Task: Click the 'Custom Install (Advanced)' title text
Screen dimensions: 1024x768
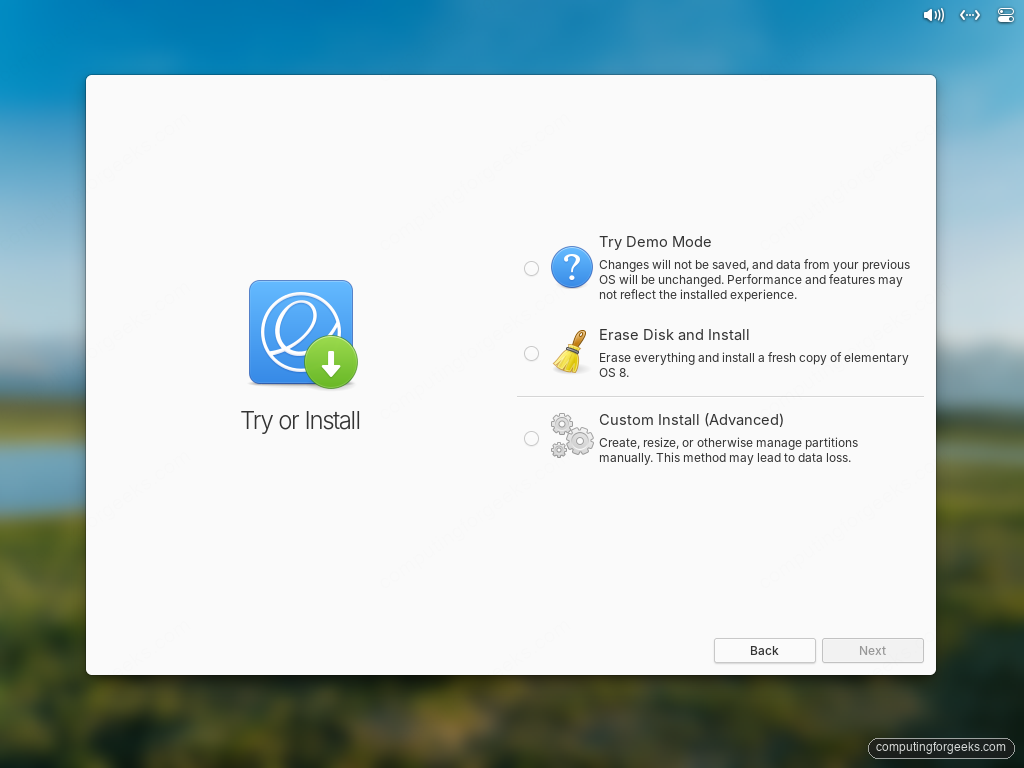Action: pos(691,420)
